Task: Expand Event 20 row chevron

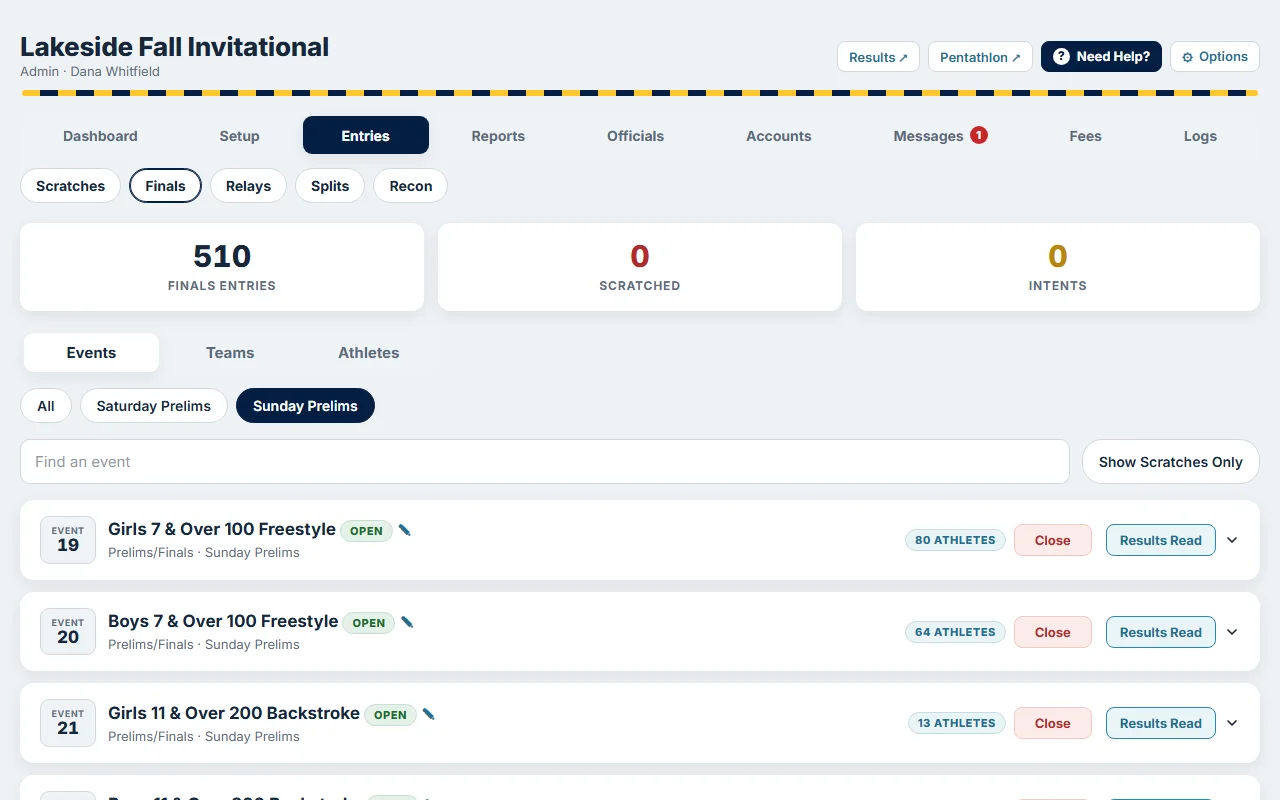Action: click(x=1232, y=632)
